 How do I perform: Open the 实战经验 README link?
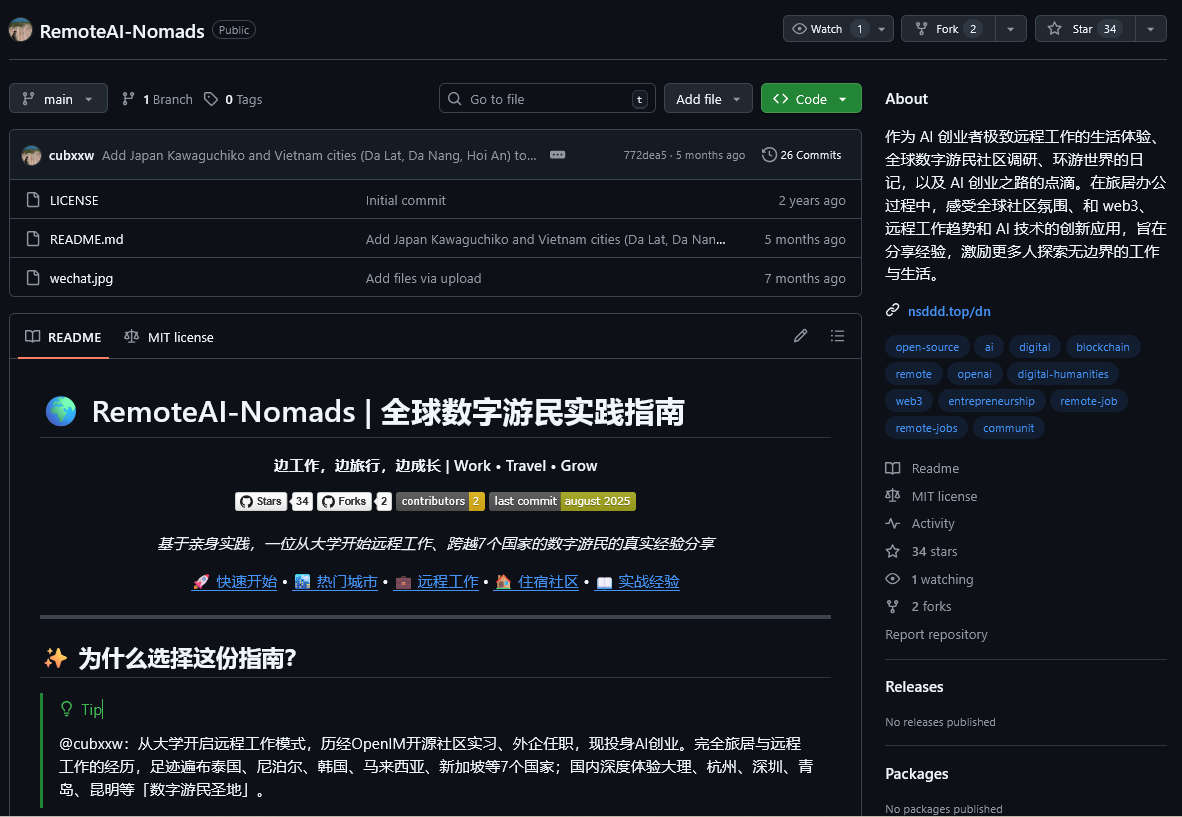[637, 582]
